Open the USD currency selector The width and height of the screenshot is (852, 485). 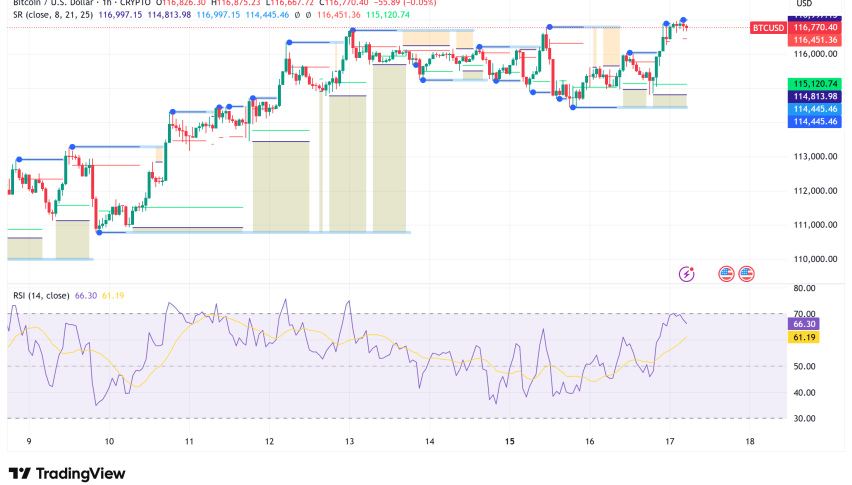coord(804,3)
